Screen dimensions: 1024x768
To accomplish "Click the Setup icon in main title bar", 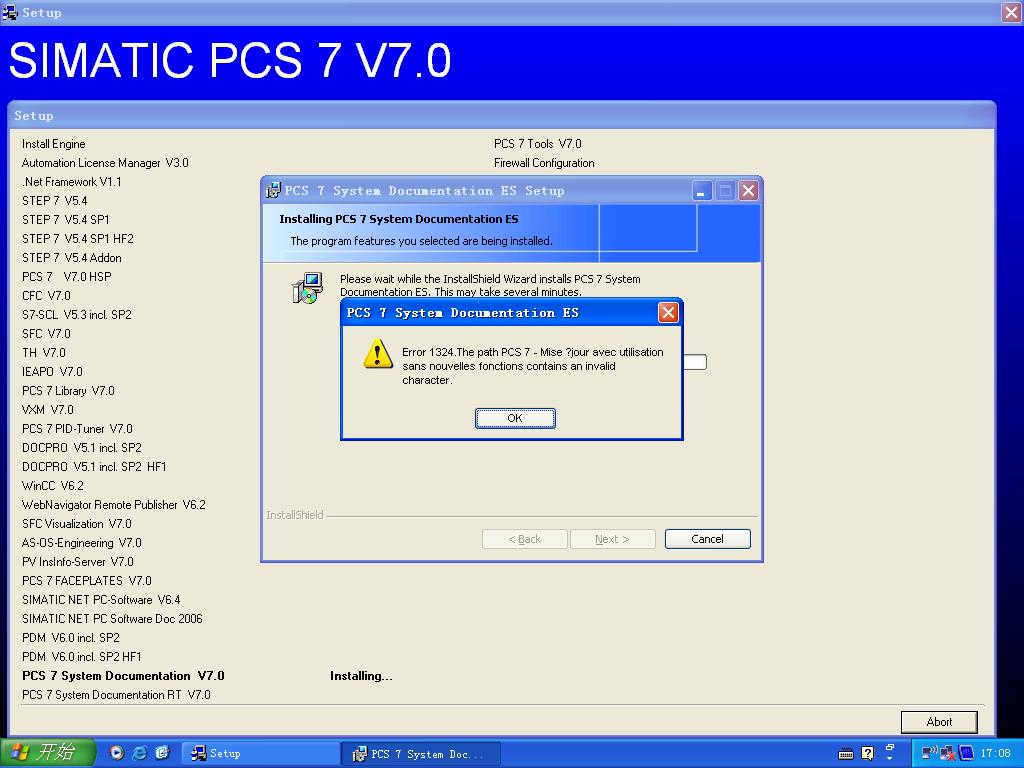I will 10,12.
